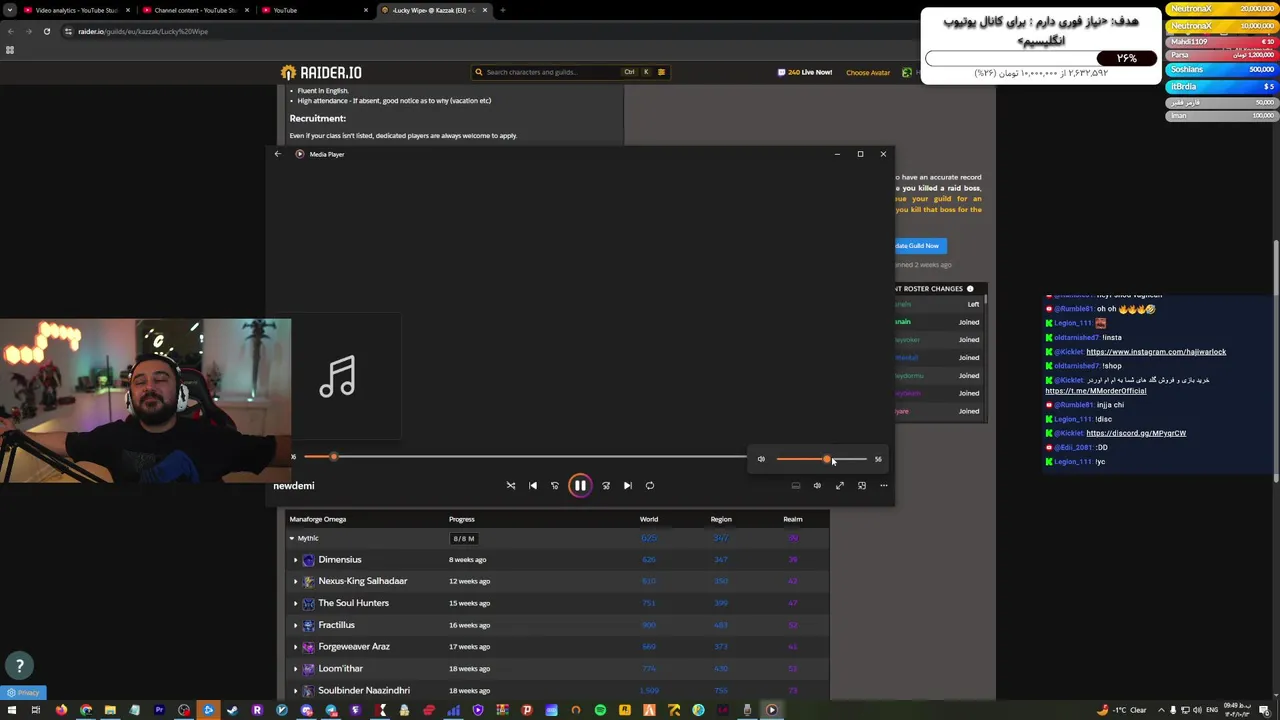Click the Region column header
This screenshot has width=1280, height=720.
point(721,519)
